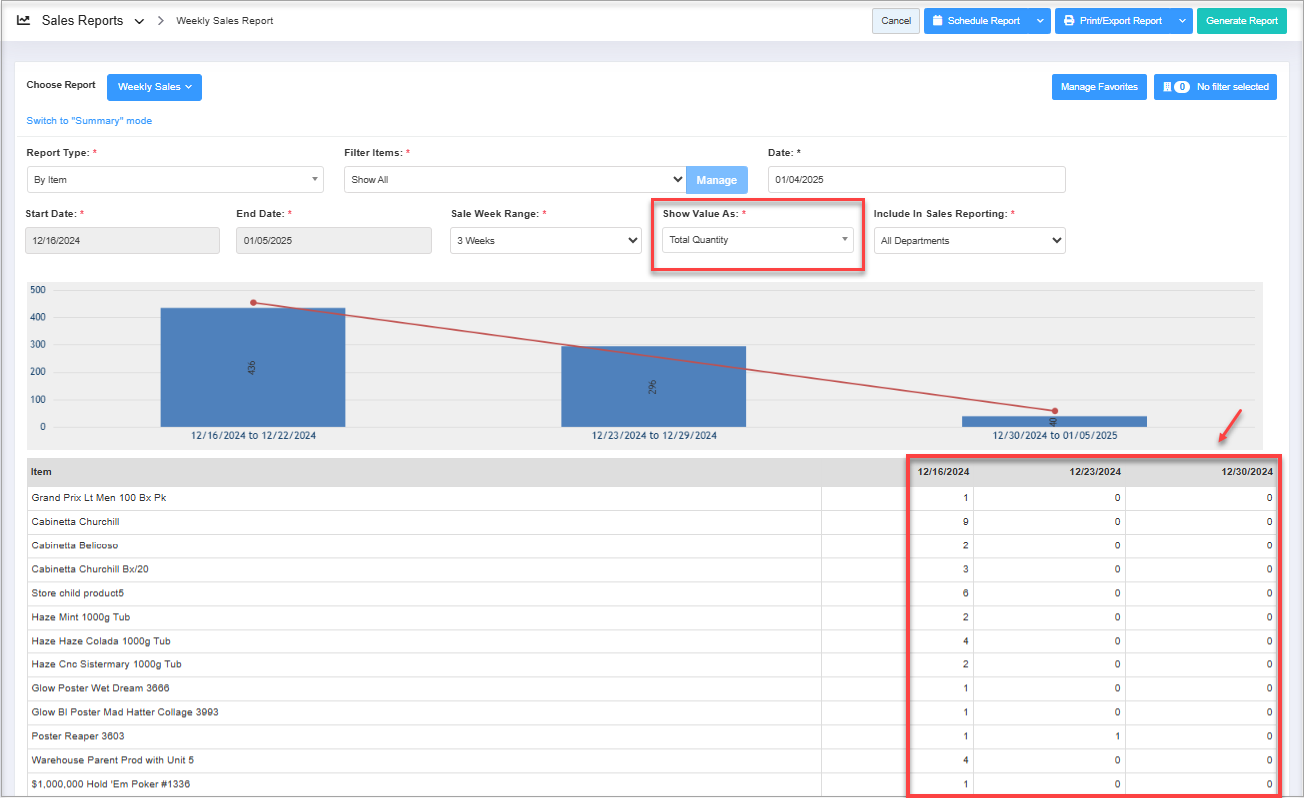The image size is (1304, 798).
Task: Select the Glow Poster Wet Dream 3666 item
Action: (x=101, y=689)
